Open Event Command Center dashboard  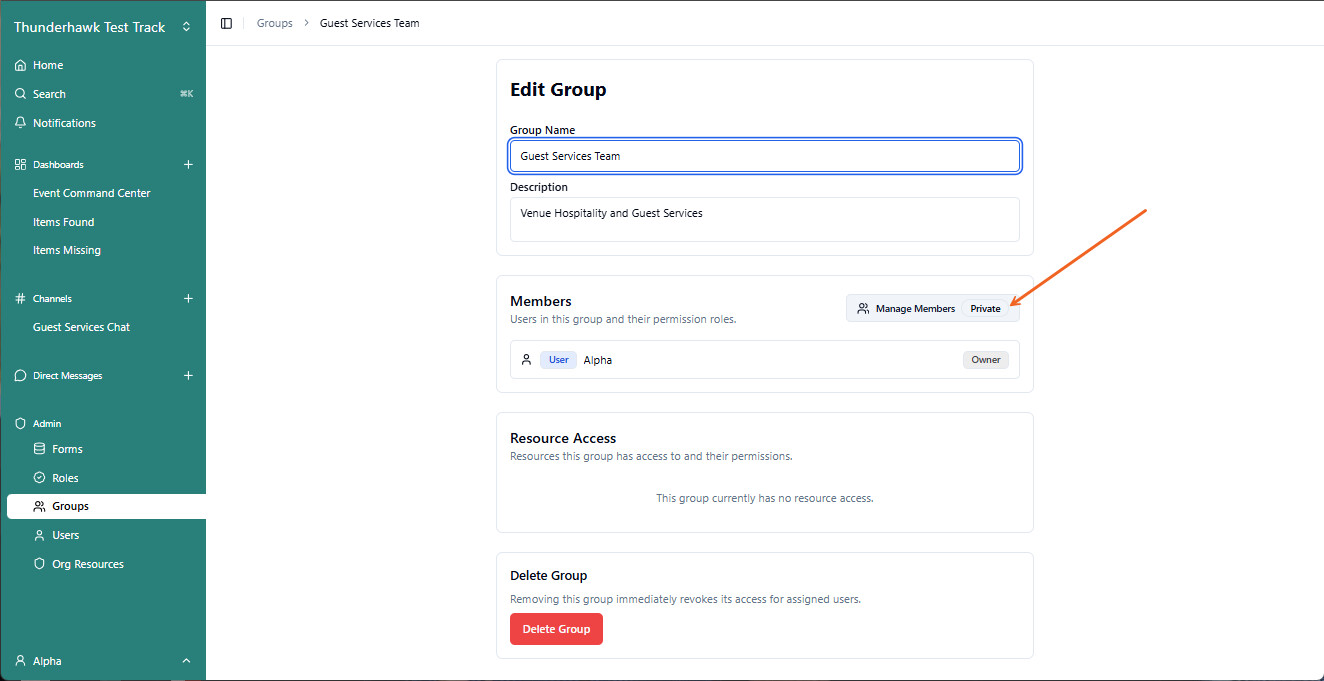pyautogui.click(x=92, y=193)
